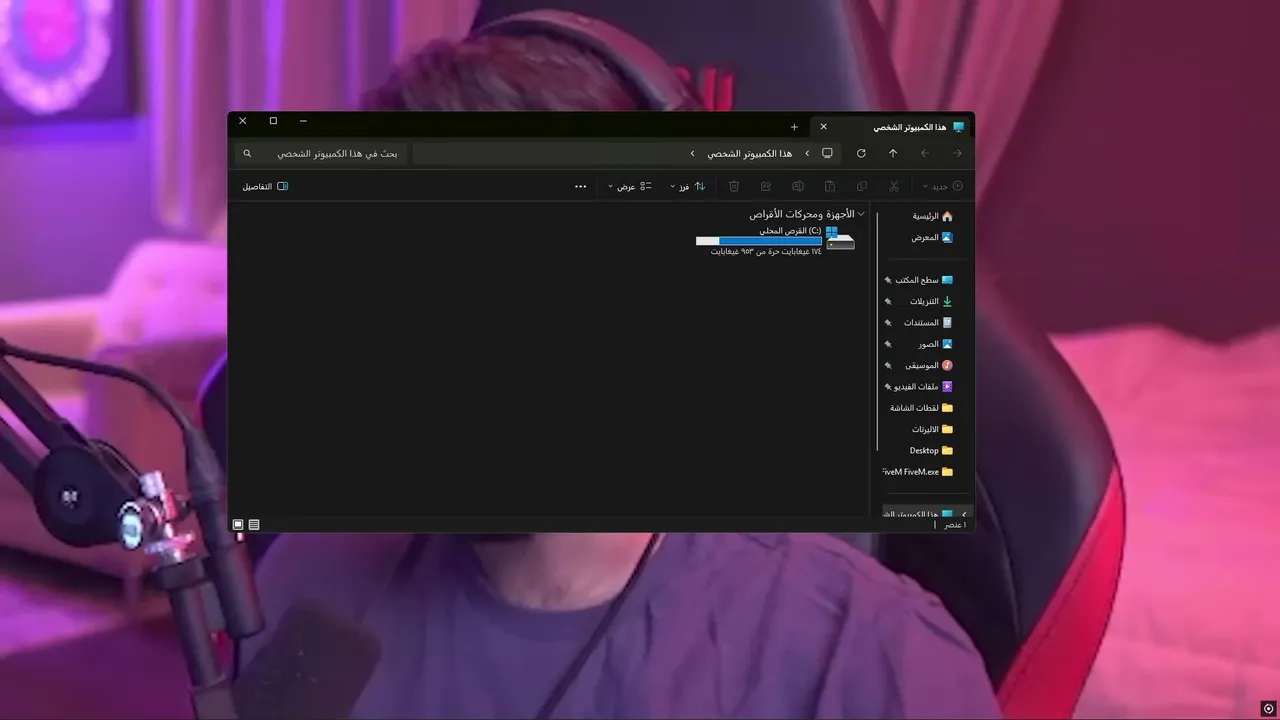Minimize the File Explorer window

point(303,121)
